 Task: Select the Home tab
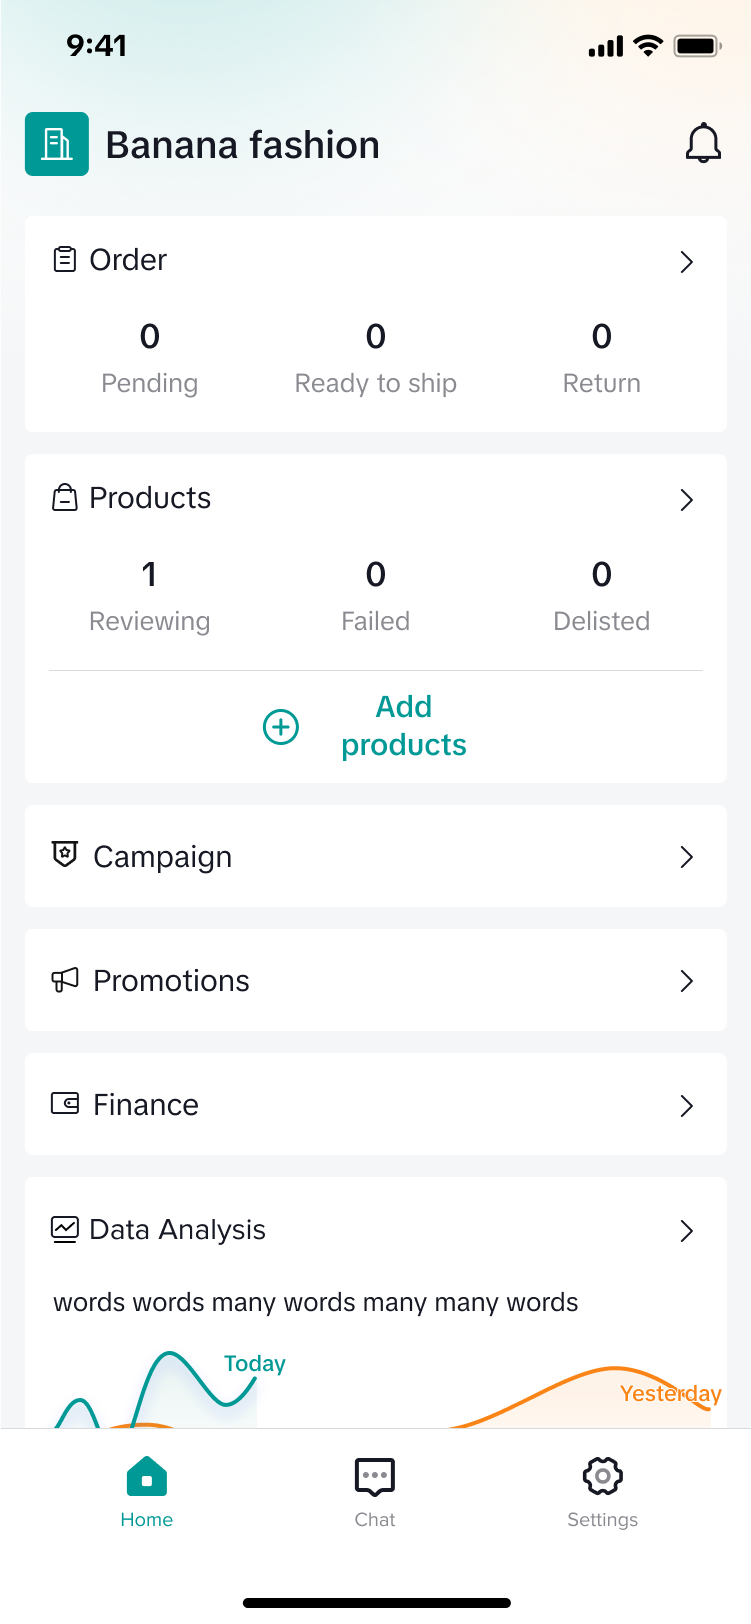[147, 1492]
